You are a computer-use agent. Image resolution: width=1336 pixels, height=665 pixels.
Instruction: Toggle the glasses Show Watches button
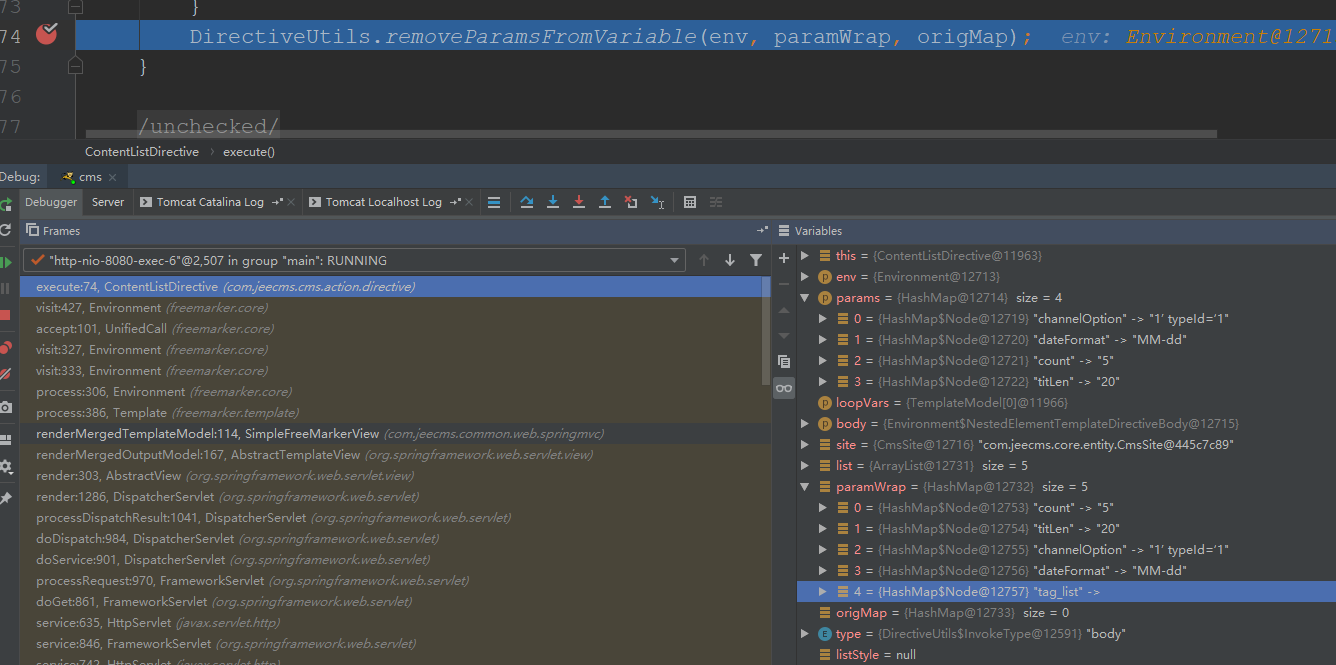point(783,387)
